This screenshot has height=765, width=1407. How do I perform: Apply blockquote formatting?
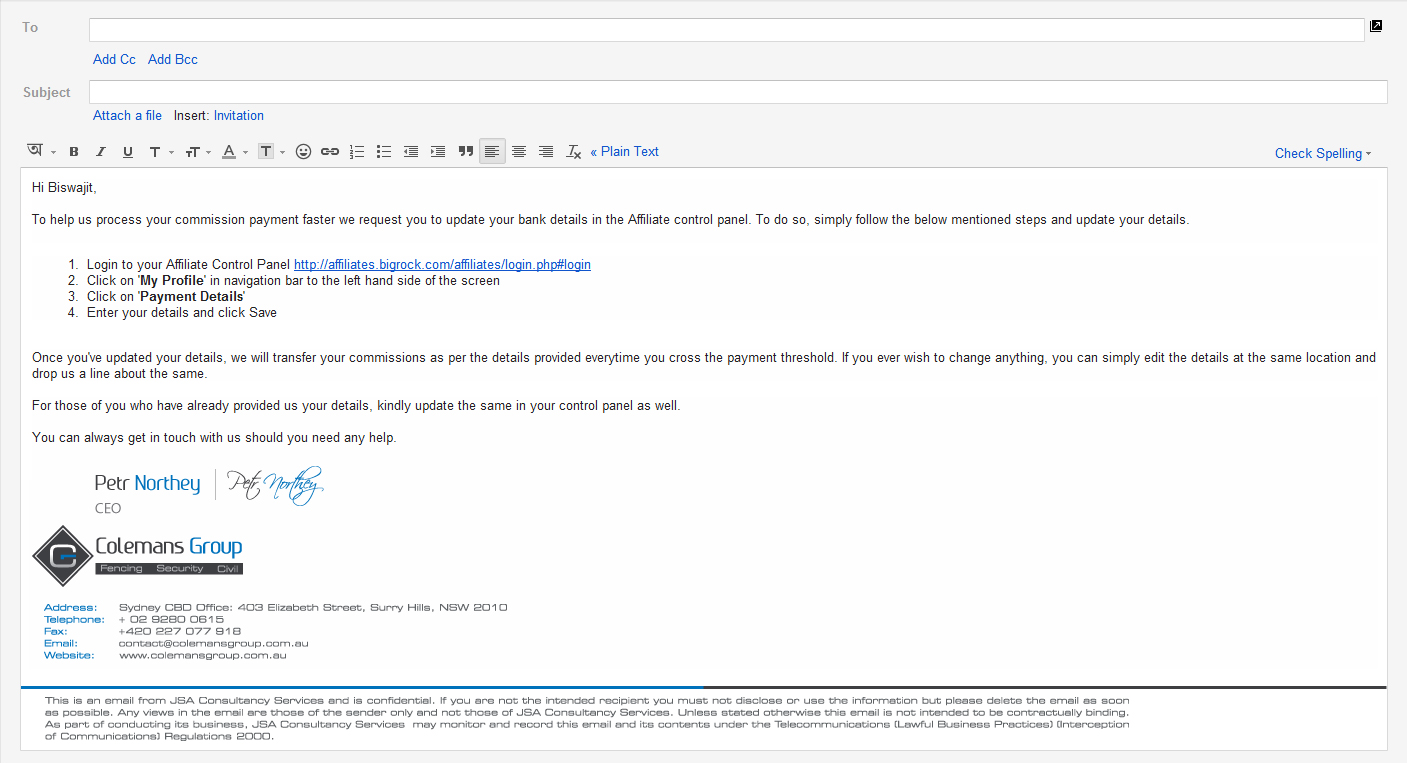pyautogui.click(x=465, y=152)
